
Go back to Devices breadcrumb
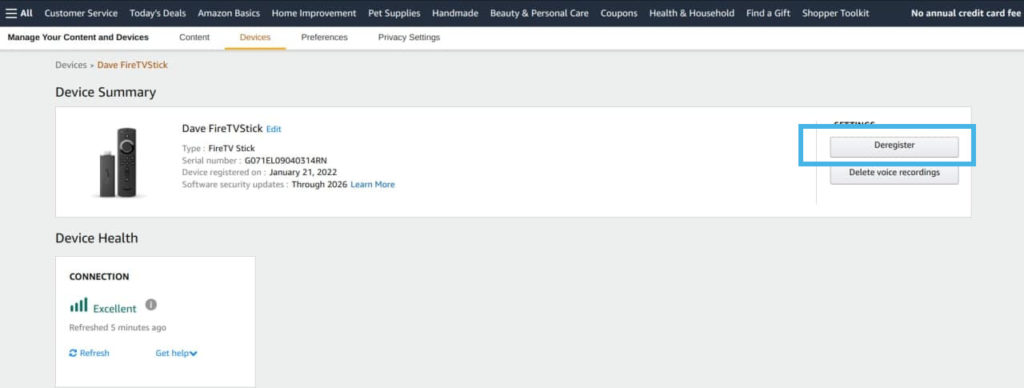point(71,65)
